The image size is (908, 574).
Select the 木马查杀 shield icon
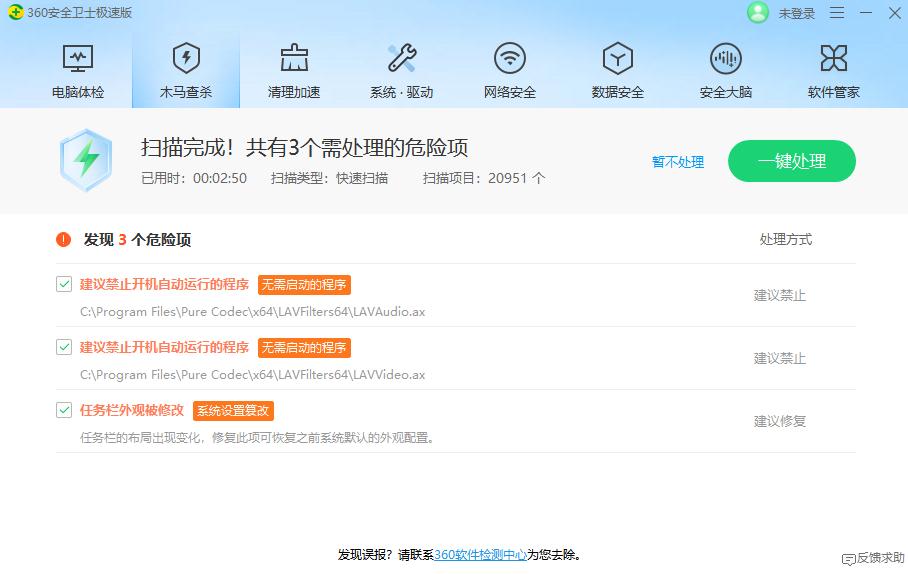[186, 58]
